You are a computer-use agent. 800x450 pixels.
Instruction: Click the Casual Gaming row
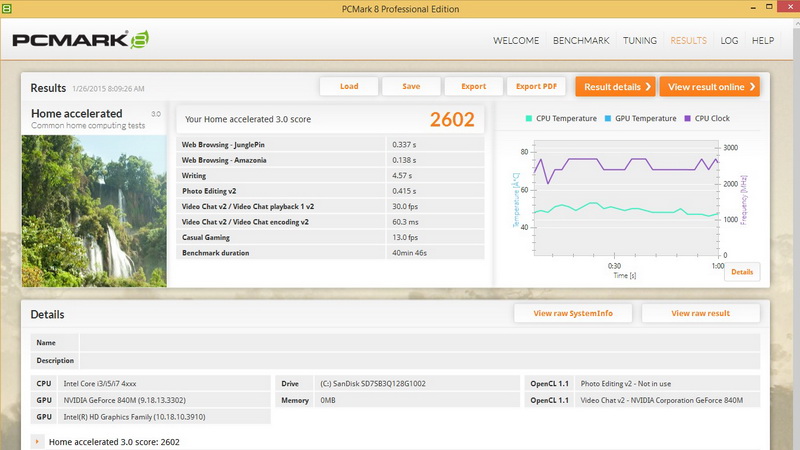[330, 237]
